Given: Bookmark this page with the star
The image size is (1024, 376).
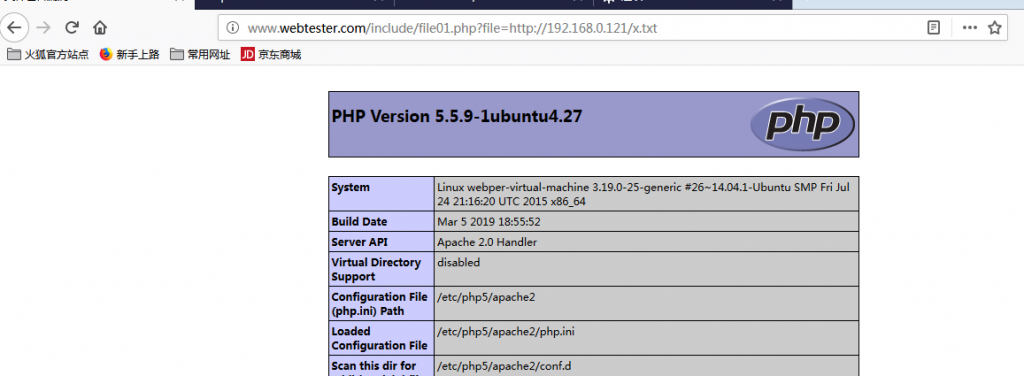Looking at the screenshot, I should [x=995, y=28].
